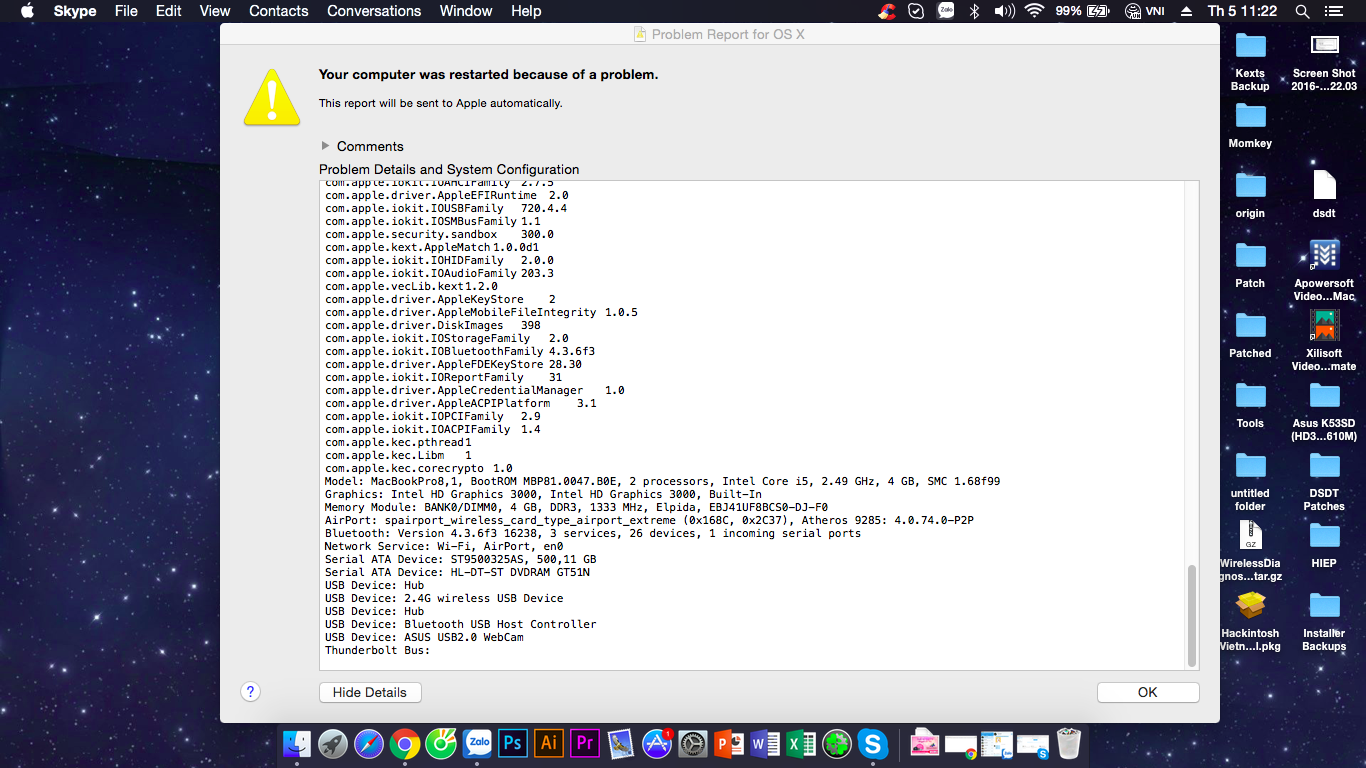Expand the Comments disclosure triangle
This screenshot has height=768, width=1366.
(x=325, y=146)
